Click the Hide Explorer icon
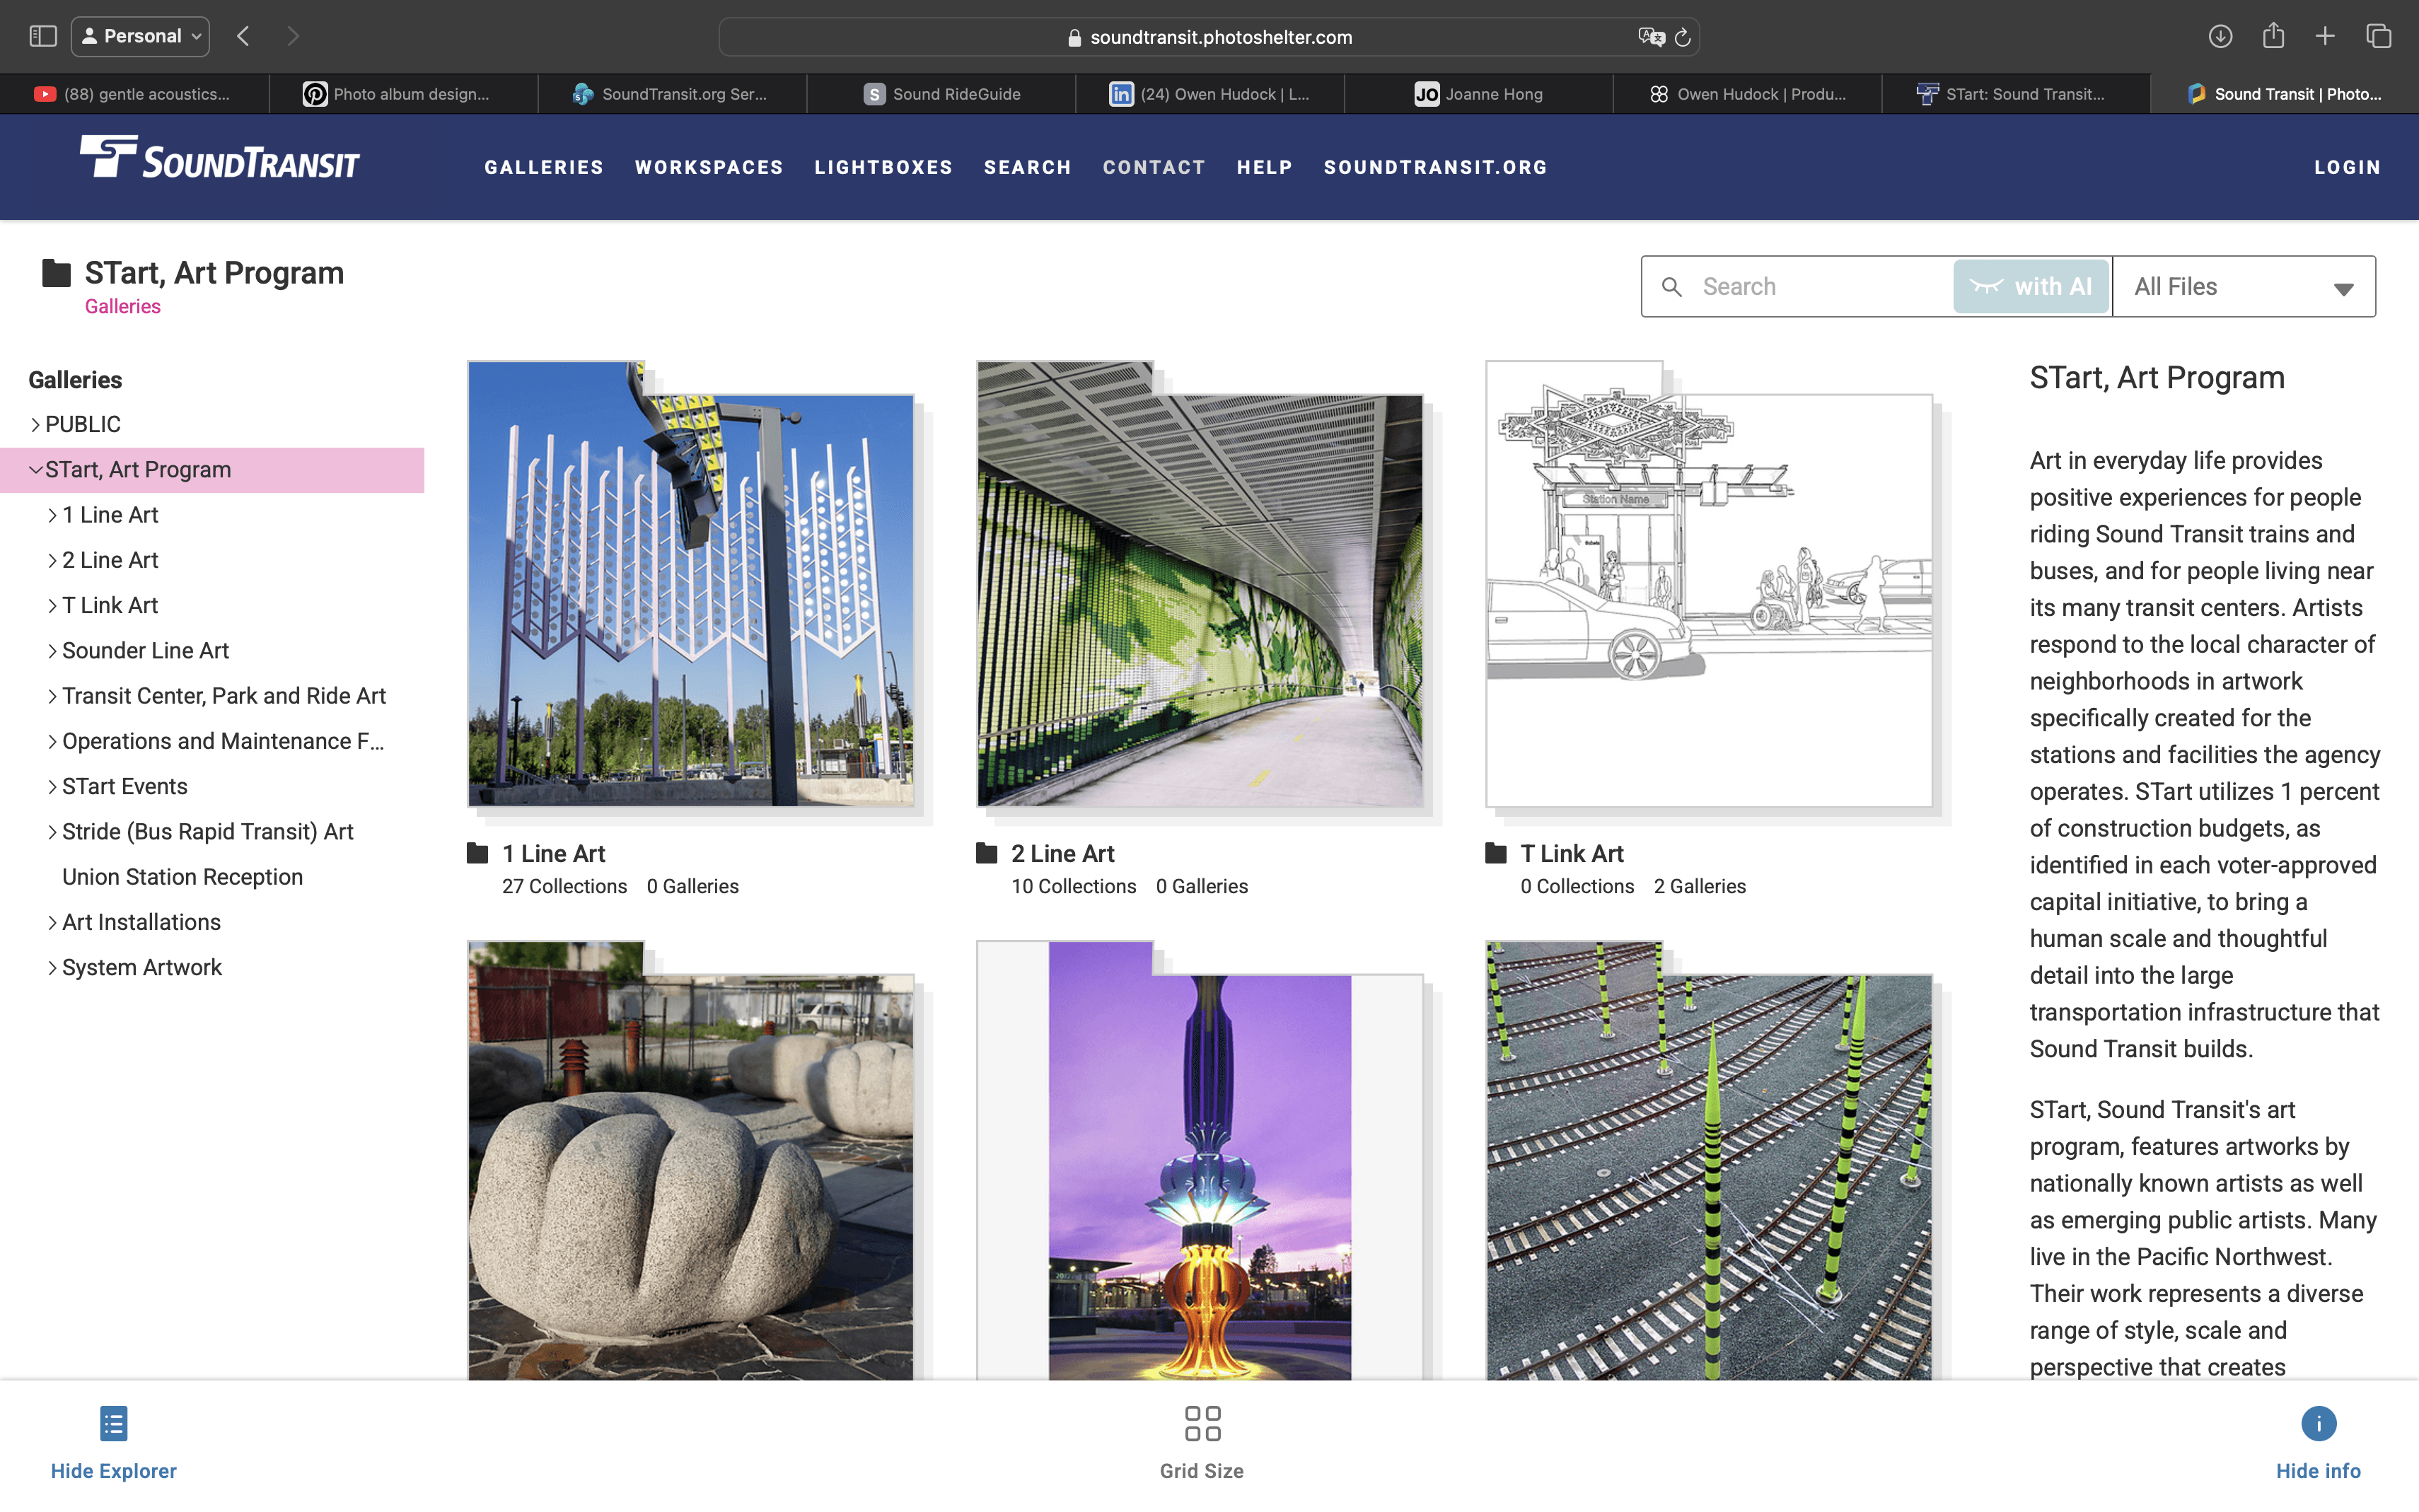 [x=113, y=1424]
